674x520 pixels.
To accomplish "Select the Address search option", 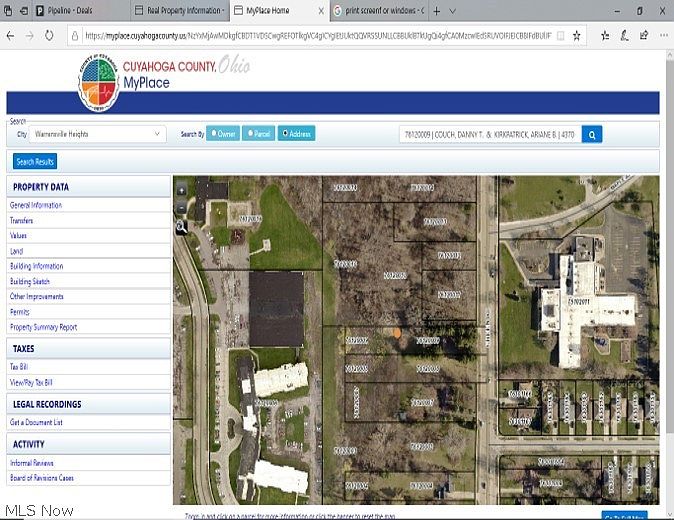I will [296, 134].
